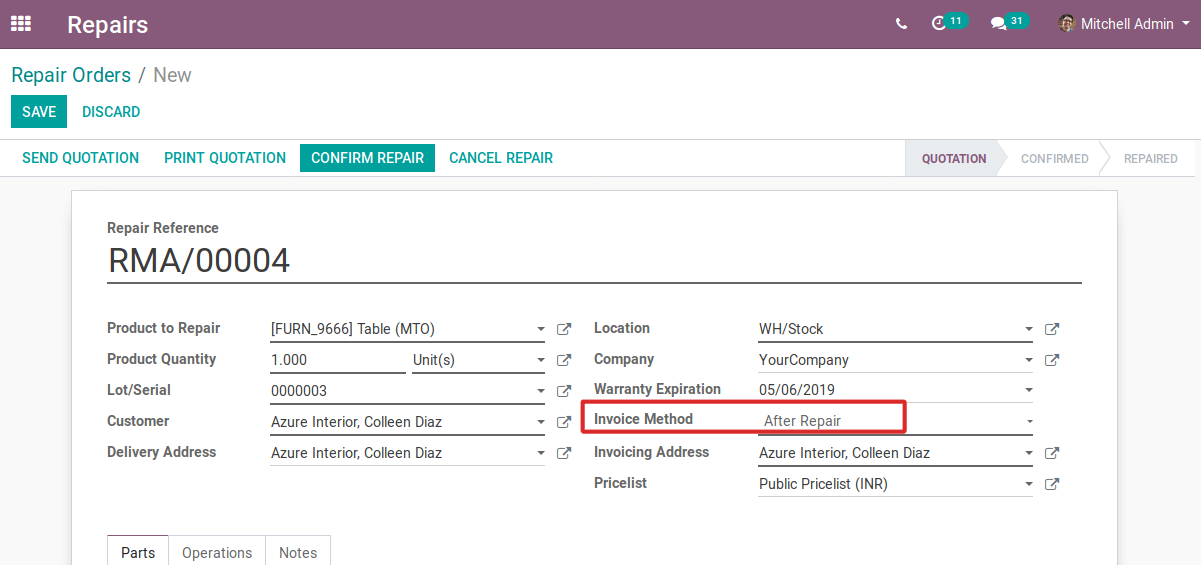The height and width of the screenshot is (565, 1201).
Task: Switch to the Notes tab
Action: coord(298,552)
